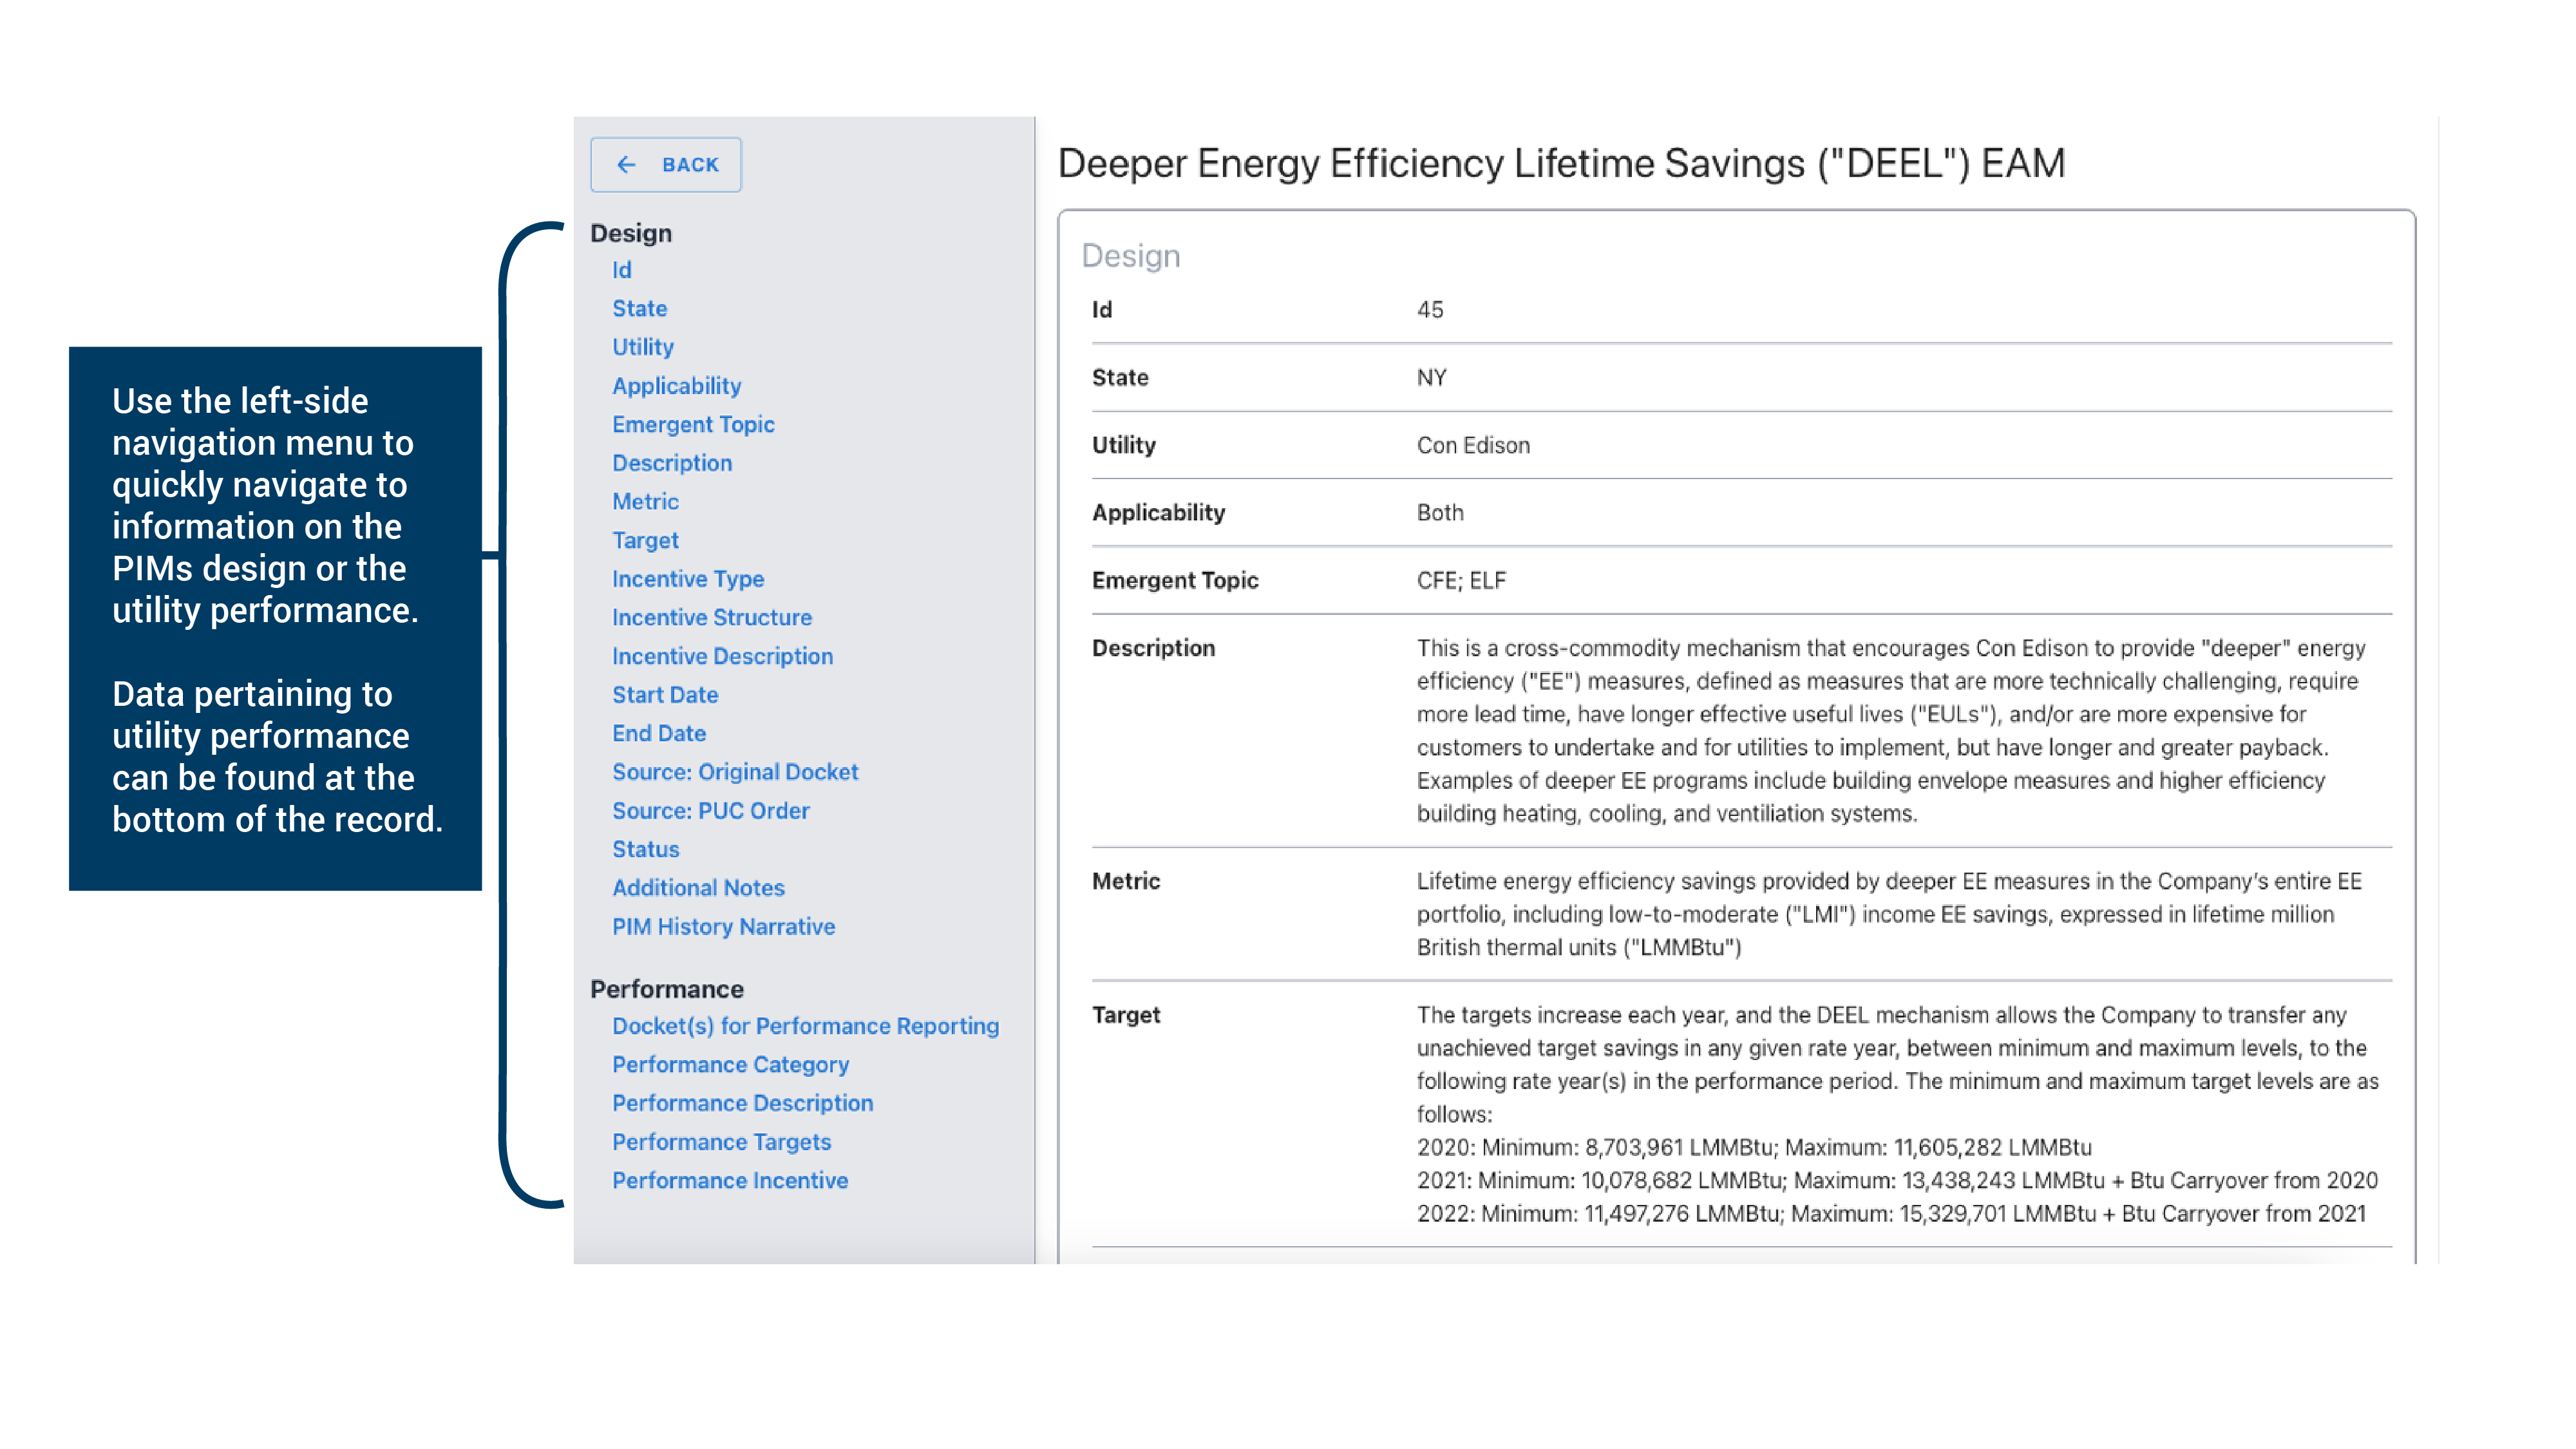Select the State navigation link
The height and width of the screenshot is (1449, 2576).
click(x=640, y=309)
